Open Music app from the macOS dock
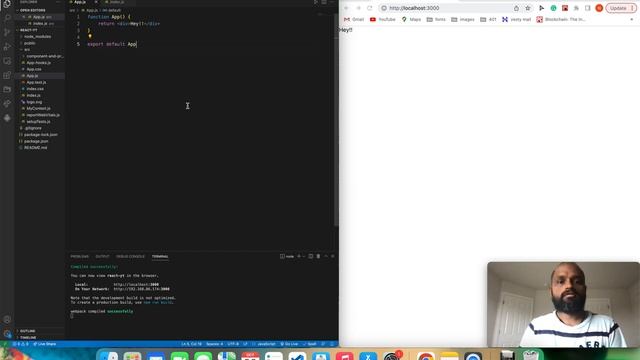The height and width of the screenshot is (360, 640). (344, 356)
